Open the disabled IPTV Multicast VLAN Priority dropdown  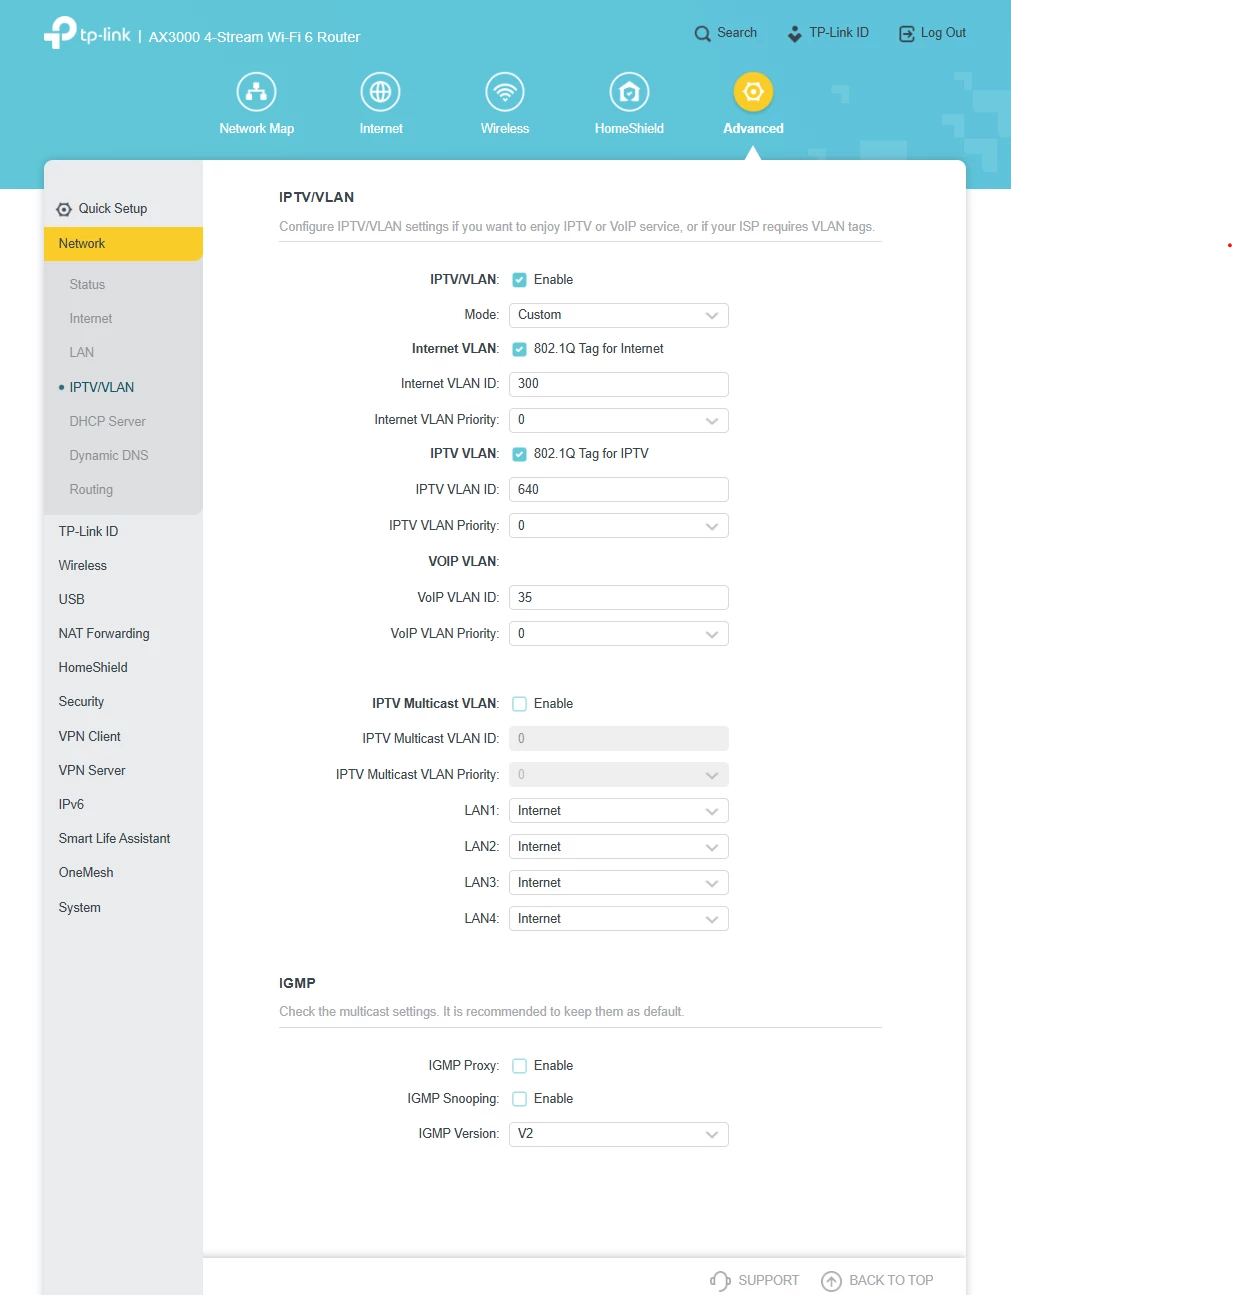pyautogui.click(x=619, y=775)
